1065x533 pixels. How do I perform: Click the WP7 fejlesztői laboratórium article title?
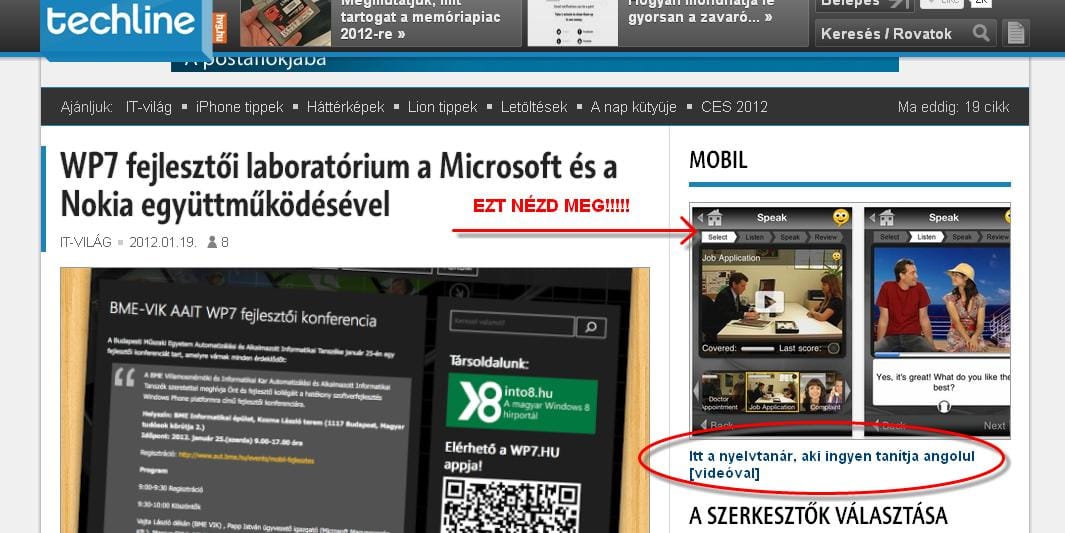coord(338,185)
